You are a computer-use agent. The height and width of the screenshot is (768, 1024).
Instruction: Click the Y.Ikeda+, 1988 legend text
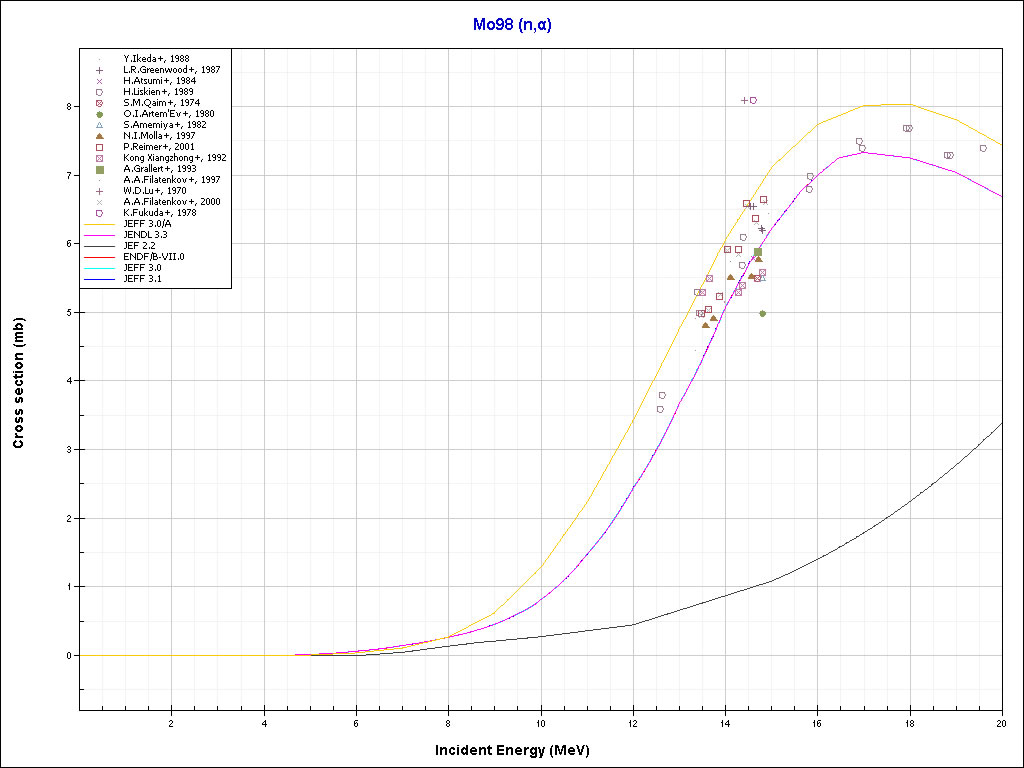pos(158,59)
